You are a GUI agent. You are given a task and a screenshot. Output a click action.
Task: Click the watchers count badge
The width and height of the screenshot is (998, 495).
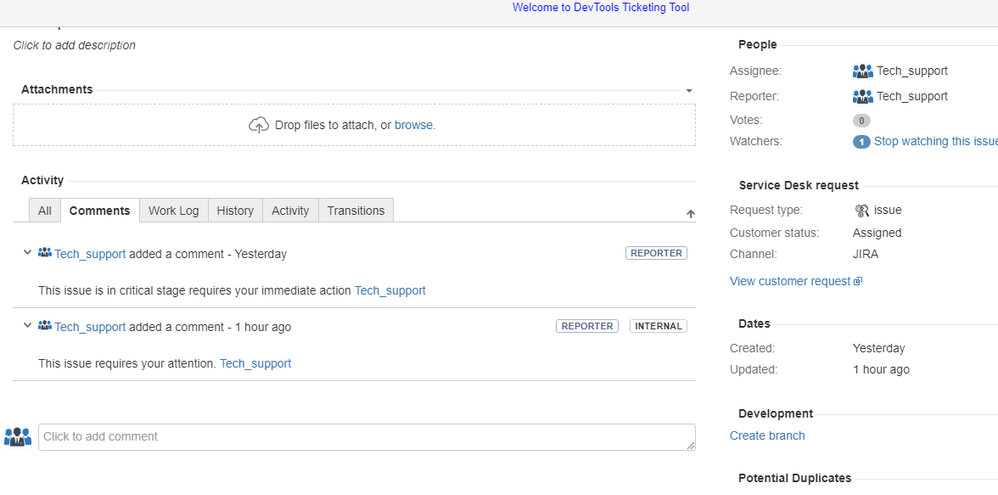(861, 142)
